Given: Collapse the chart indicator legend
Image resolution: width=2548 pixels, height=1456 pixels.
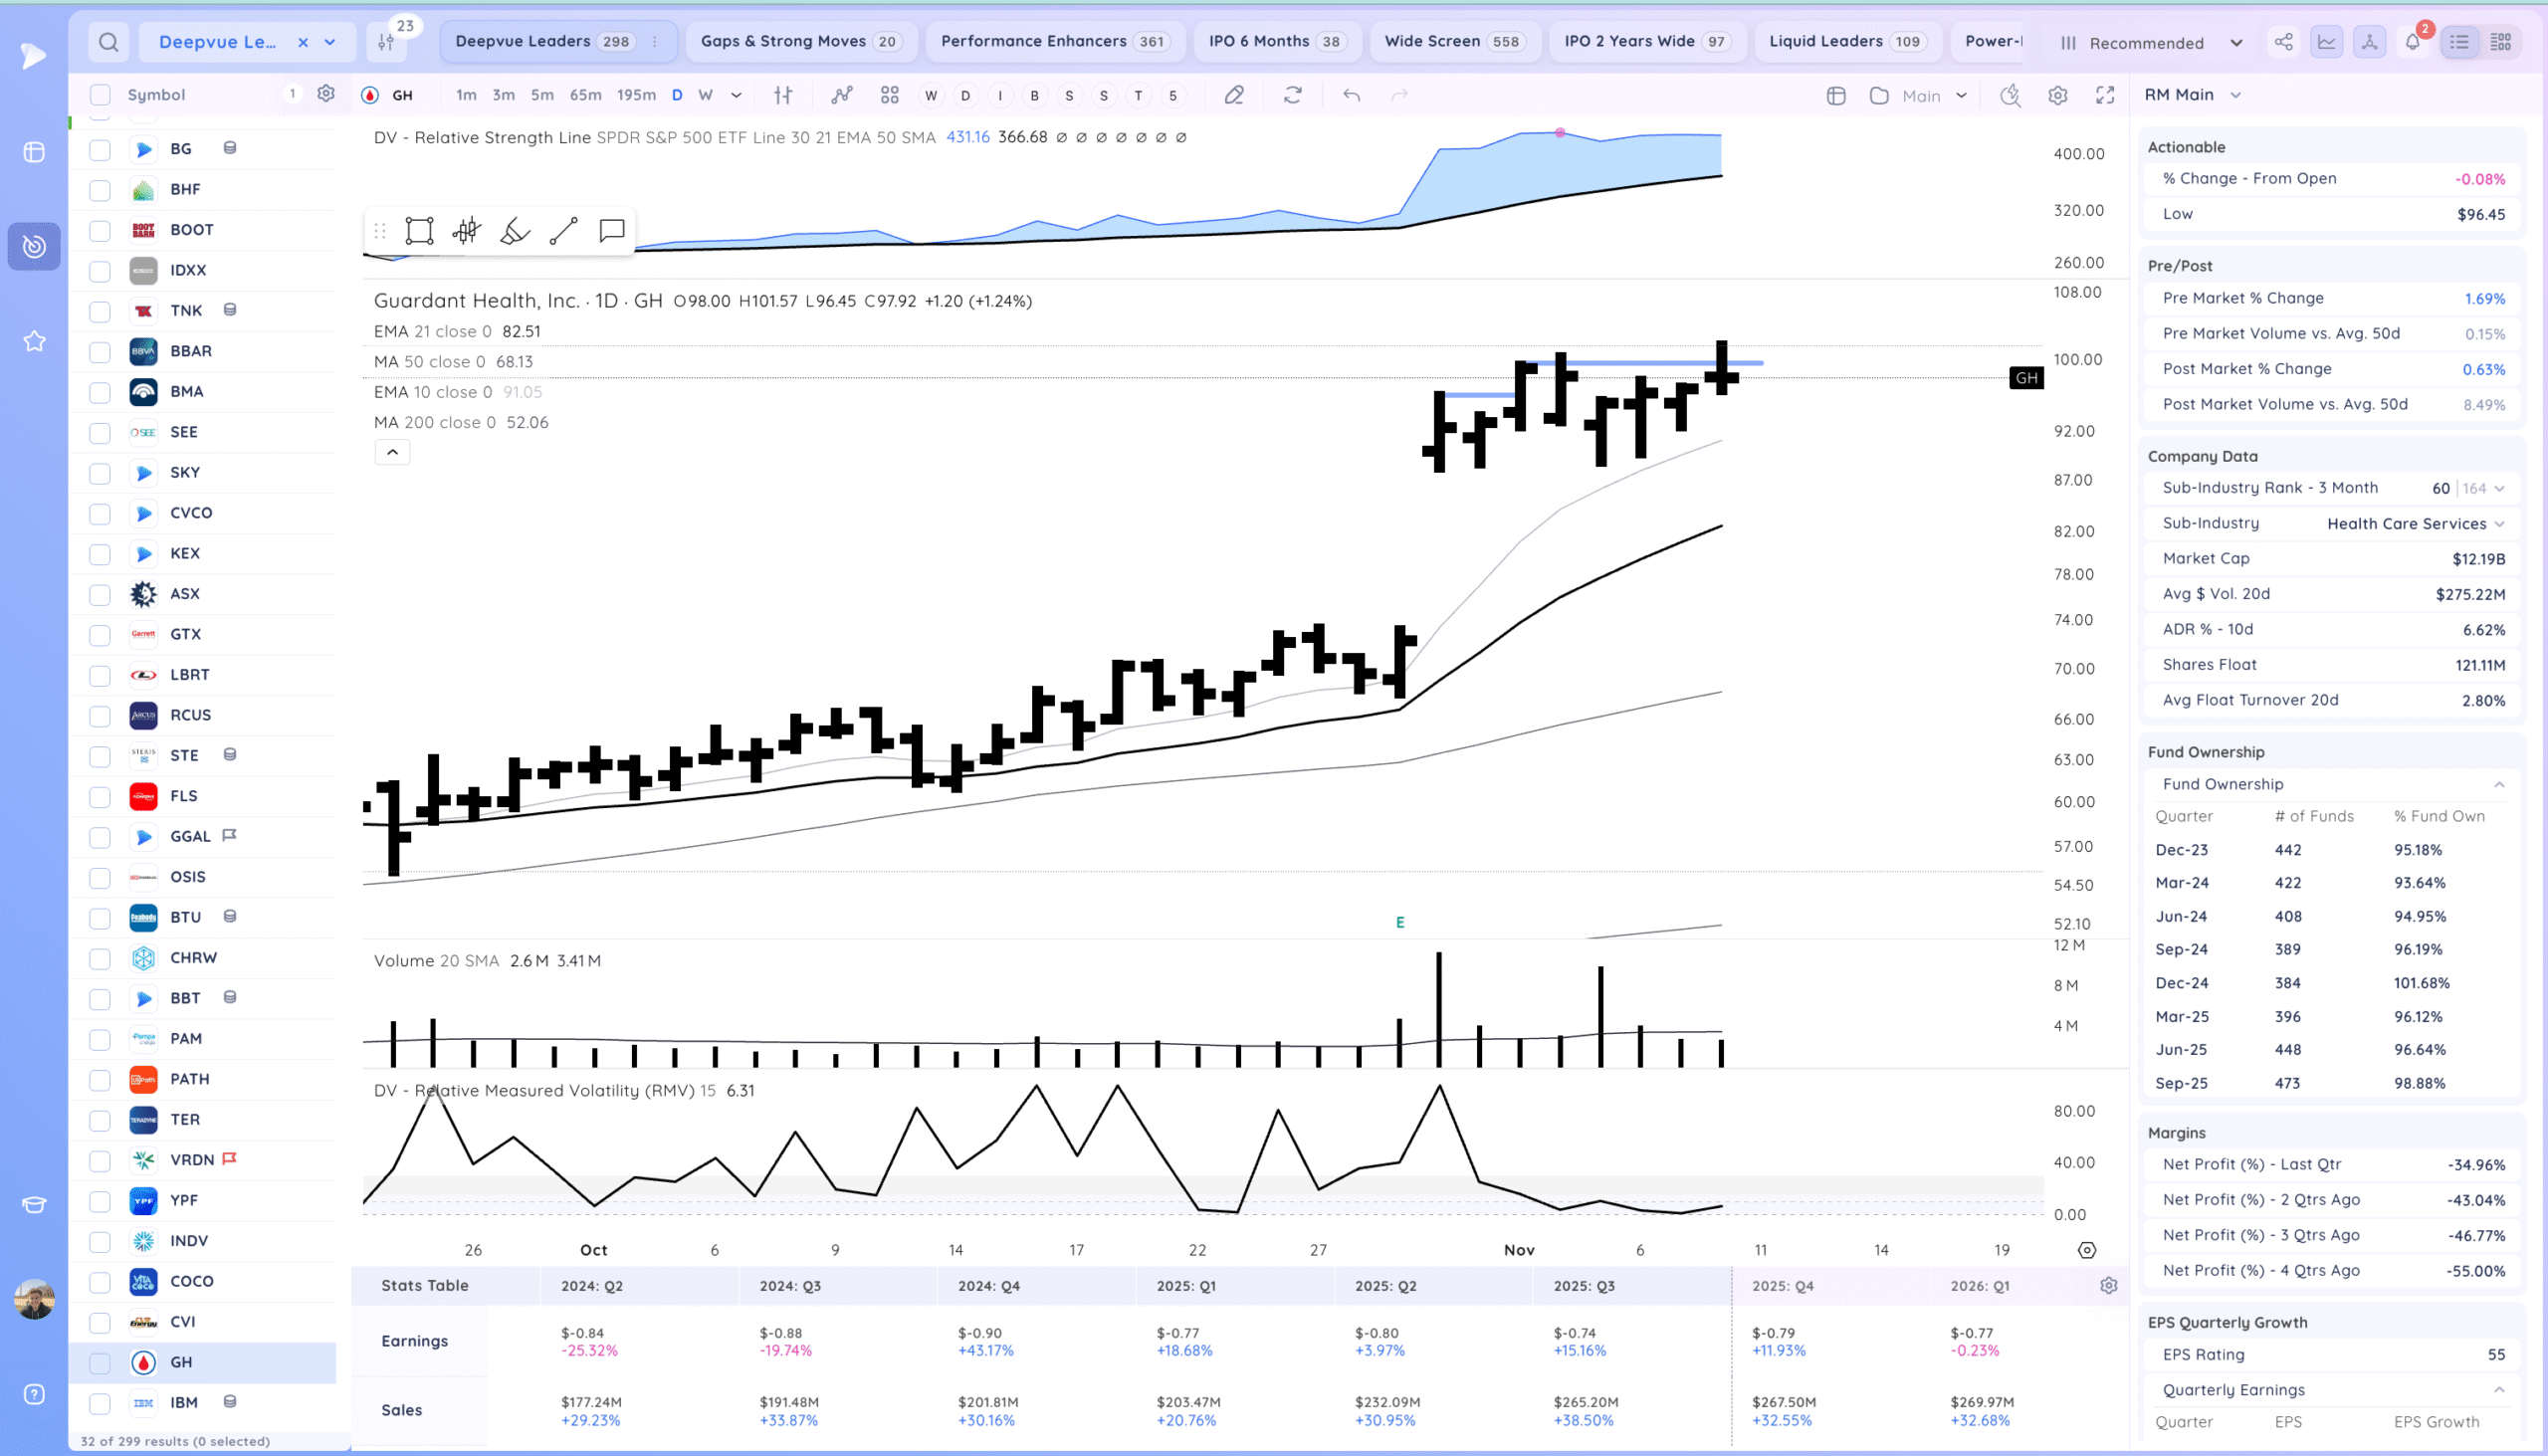Looking at the screenshot, I should [392, 452].
